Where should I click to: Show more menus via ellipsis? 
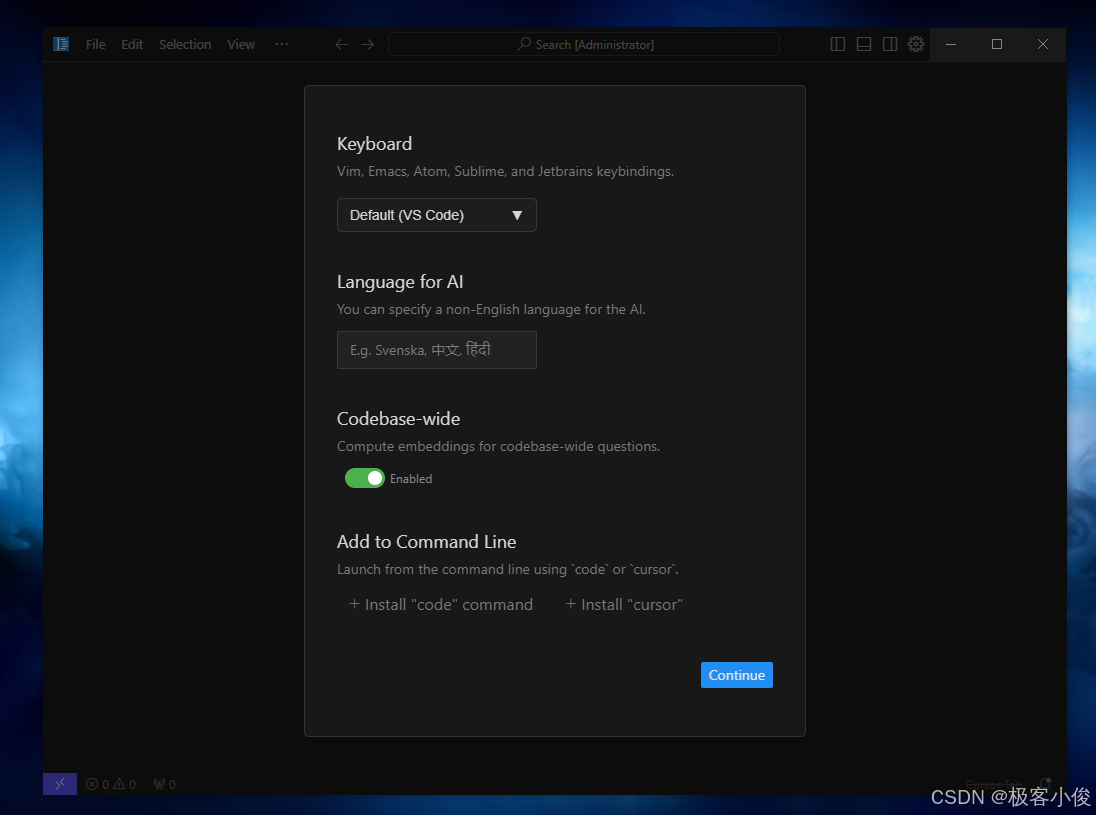coord(282,44)
